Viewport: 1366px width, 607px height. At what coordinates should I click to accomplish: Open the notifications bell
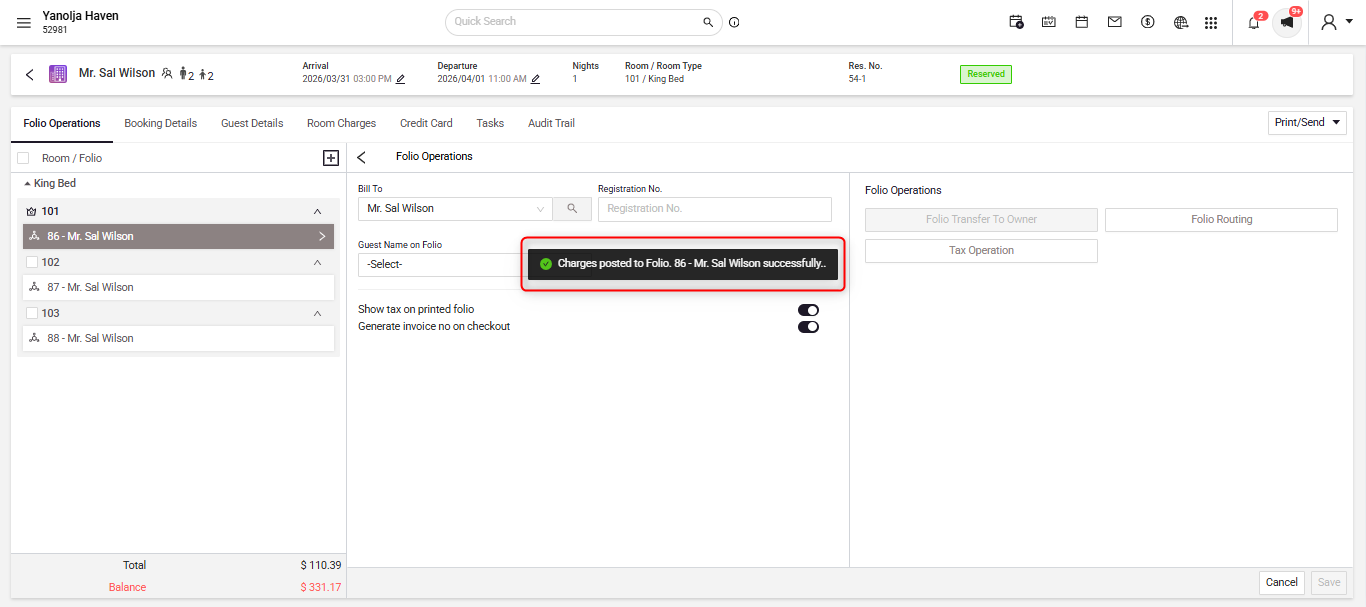(1254, 22)
